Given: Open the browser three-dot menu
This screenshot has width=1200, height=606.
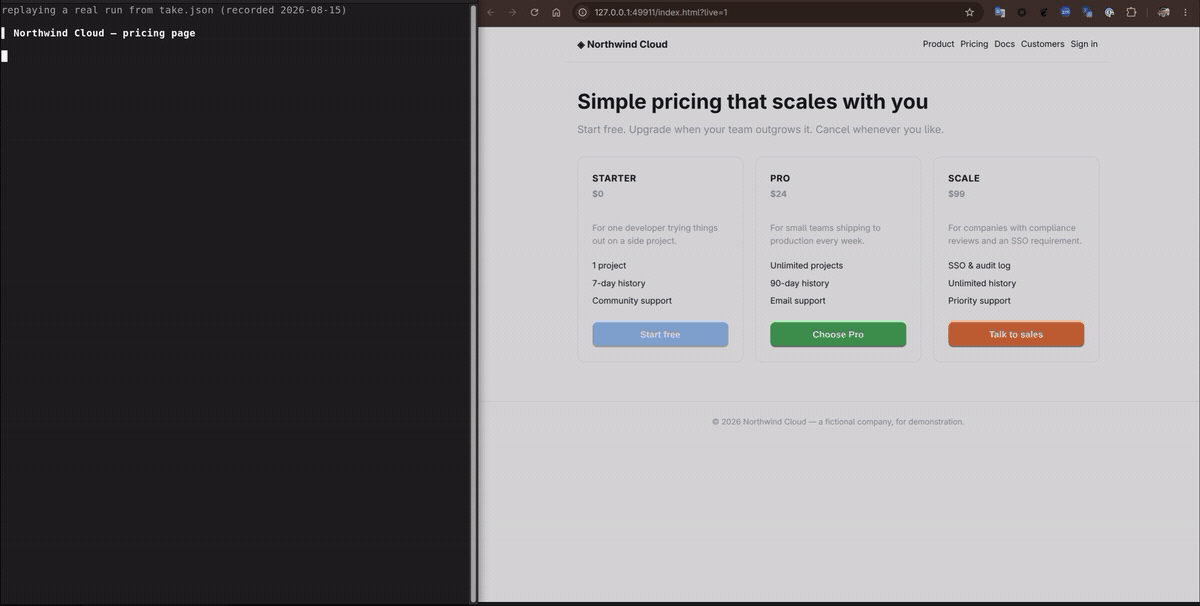Looking at the screenshot, I should pos(1185,12).
